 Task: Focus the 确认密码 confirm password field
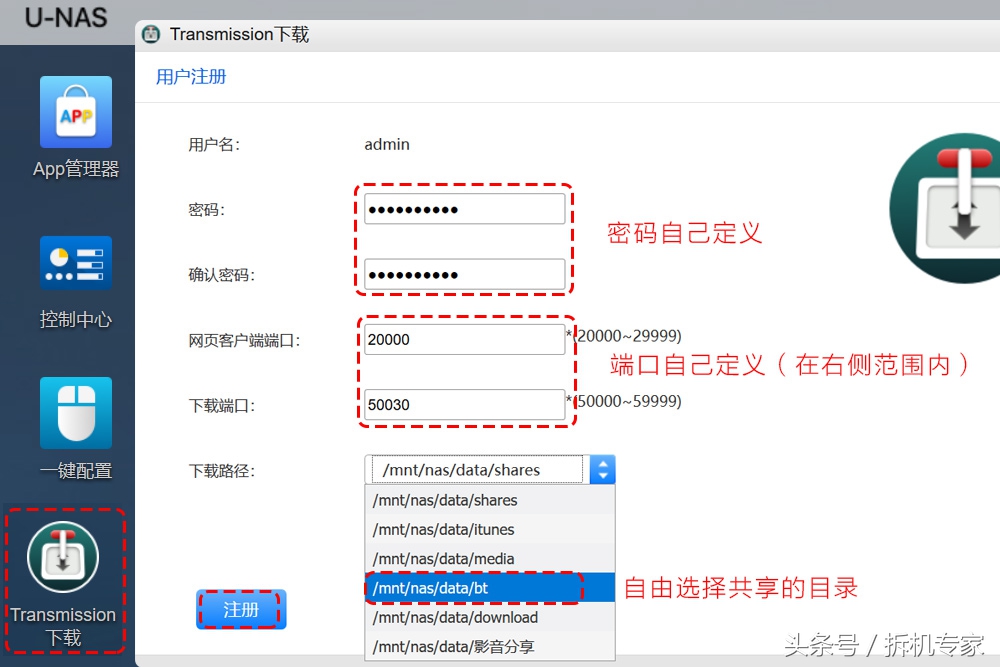click(464, 274)
